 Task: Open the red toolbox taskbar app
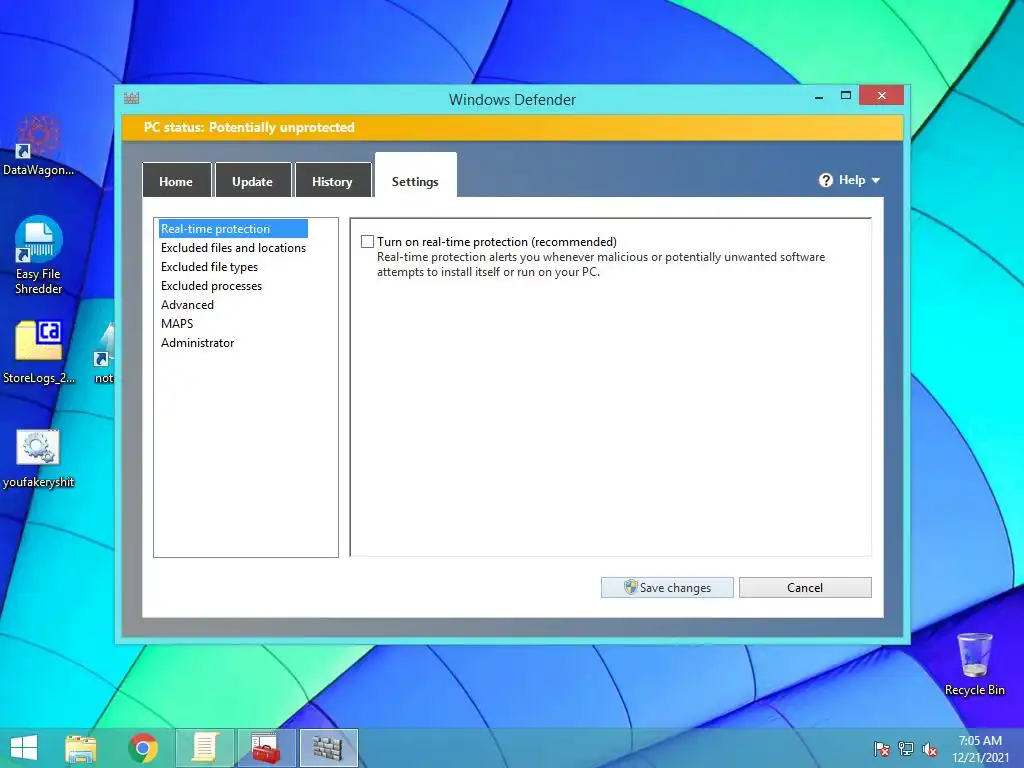[x=266, y=748]
